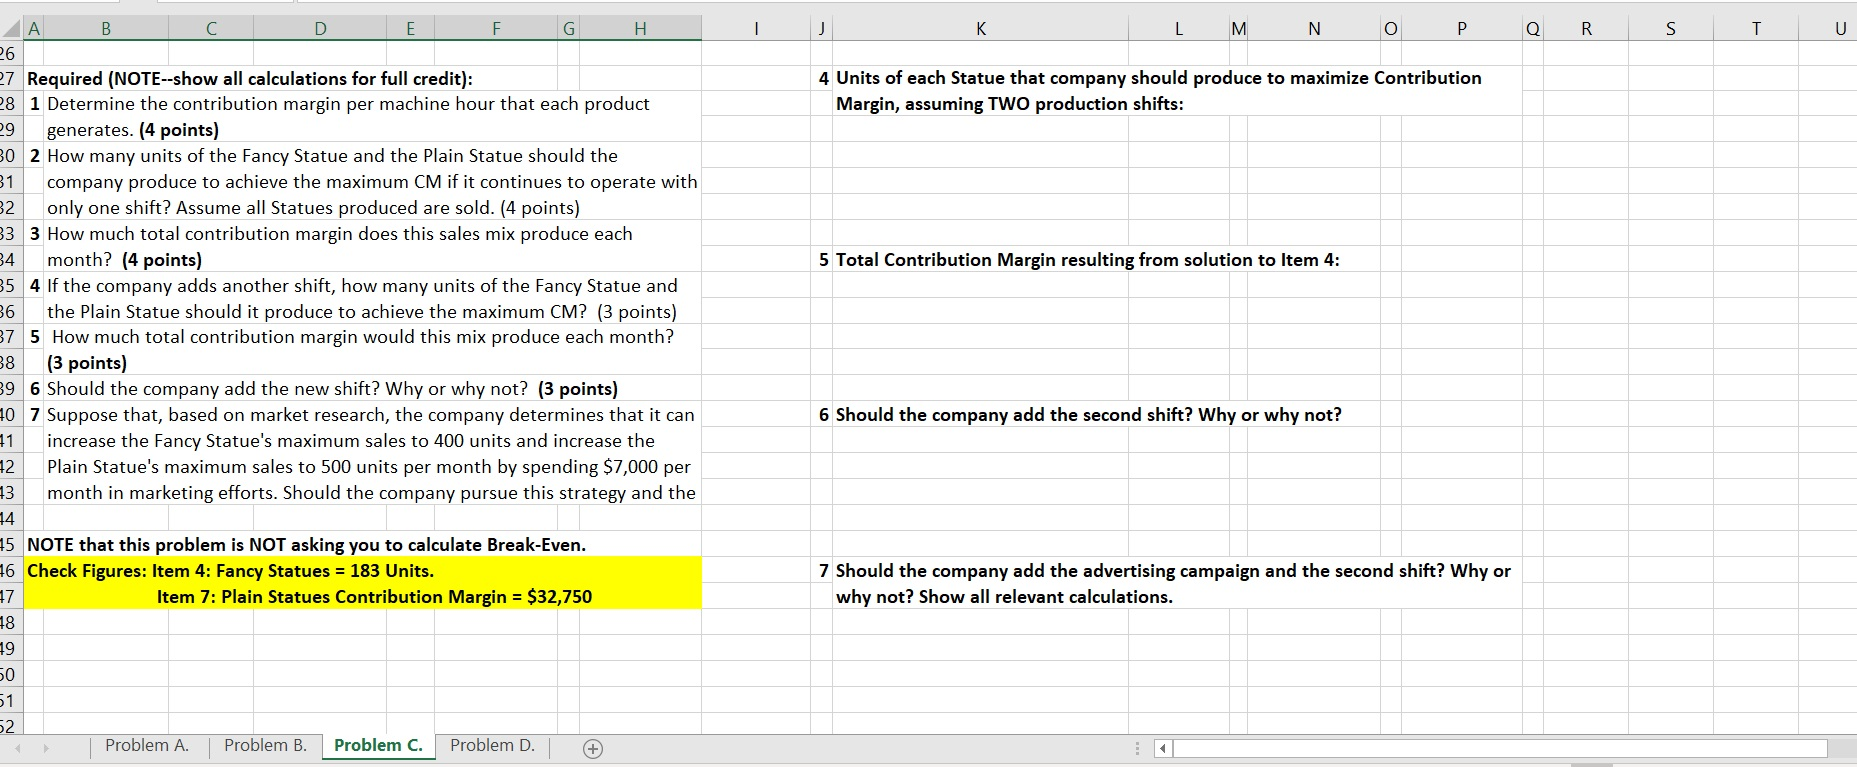Click 'only one shift? Assume all Statues' cell
This screenshot has width=1857, height=767.
[x=313, y=208]
